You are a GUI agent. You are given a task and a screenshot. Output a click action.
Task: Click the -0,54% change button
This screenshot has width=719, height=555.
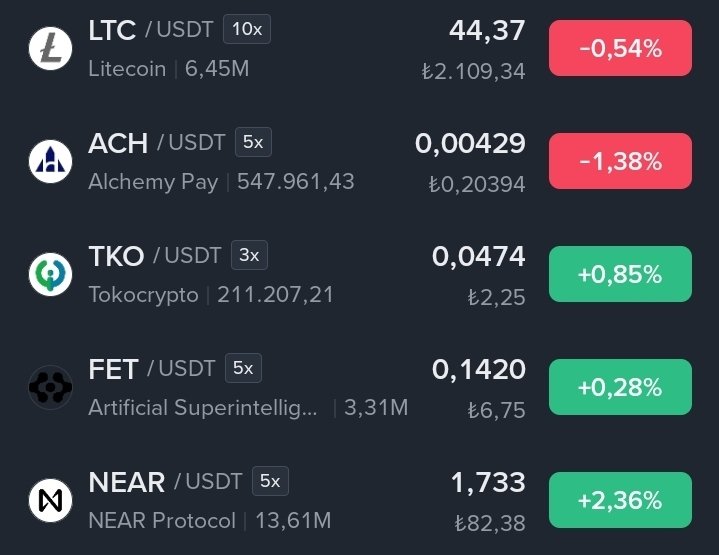pos(620,48)
